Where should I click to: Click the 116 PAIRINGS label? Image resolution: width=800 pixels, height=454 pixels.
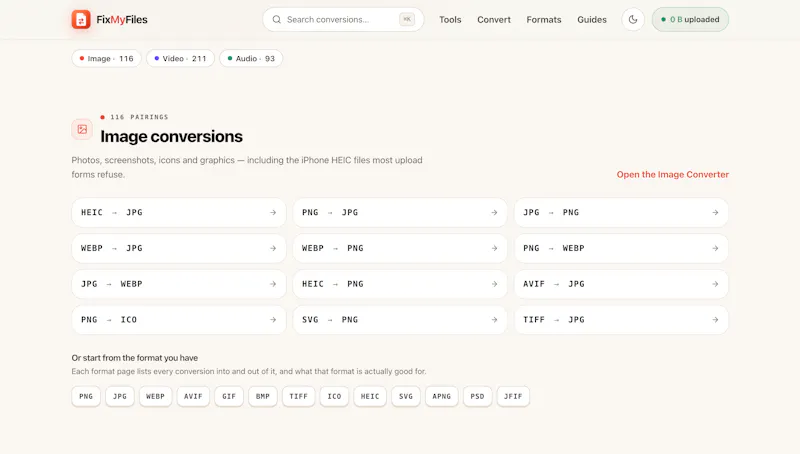(139, 117)
